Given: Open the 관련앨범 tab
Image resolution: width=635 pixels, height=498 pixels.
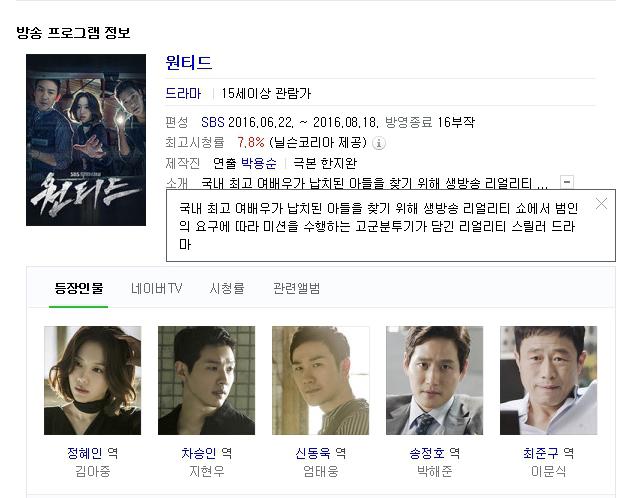Looking at the screenshot, I should pos(296,288).
